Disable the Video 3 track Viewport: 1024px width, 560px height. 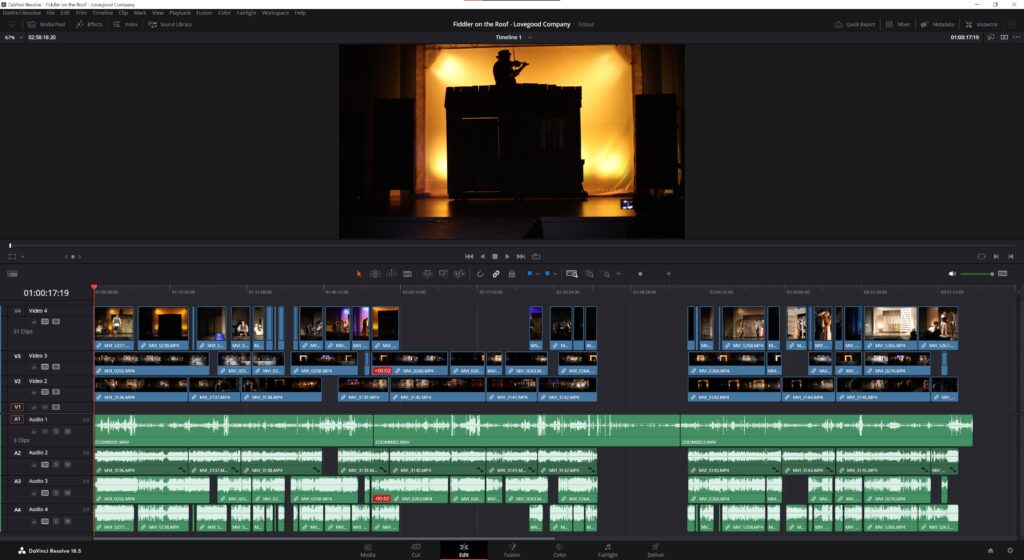coord(56,365)
